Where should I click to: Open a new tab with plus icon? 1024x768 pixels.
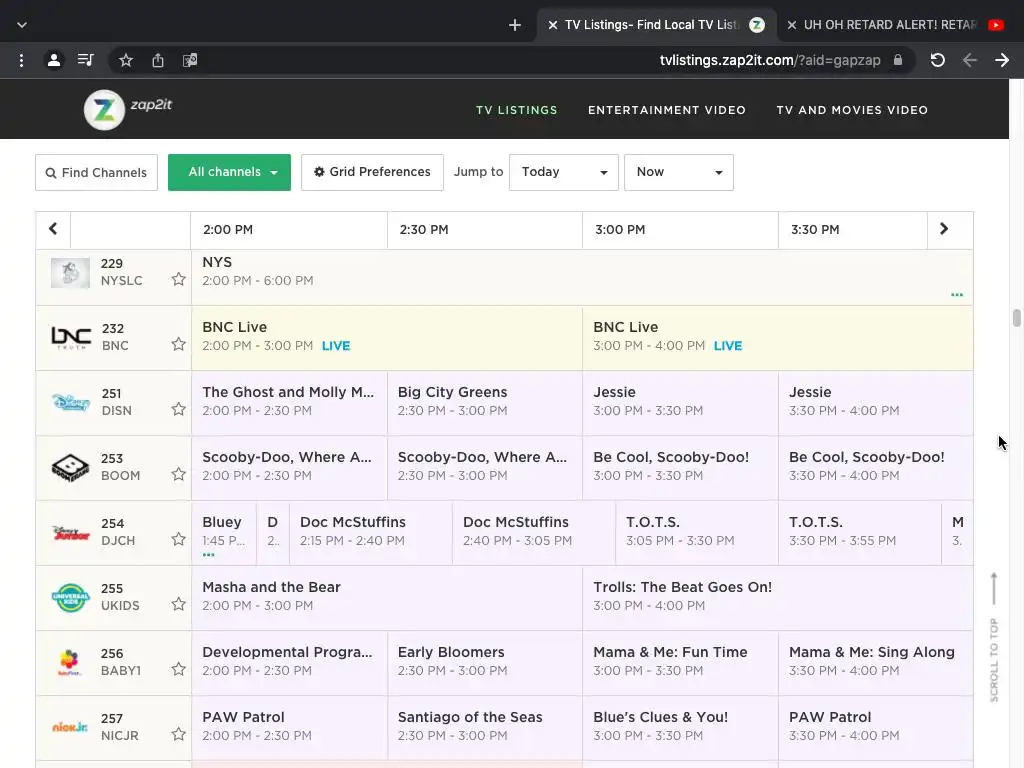click(x=515, y=25)
